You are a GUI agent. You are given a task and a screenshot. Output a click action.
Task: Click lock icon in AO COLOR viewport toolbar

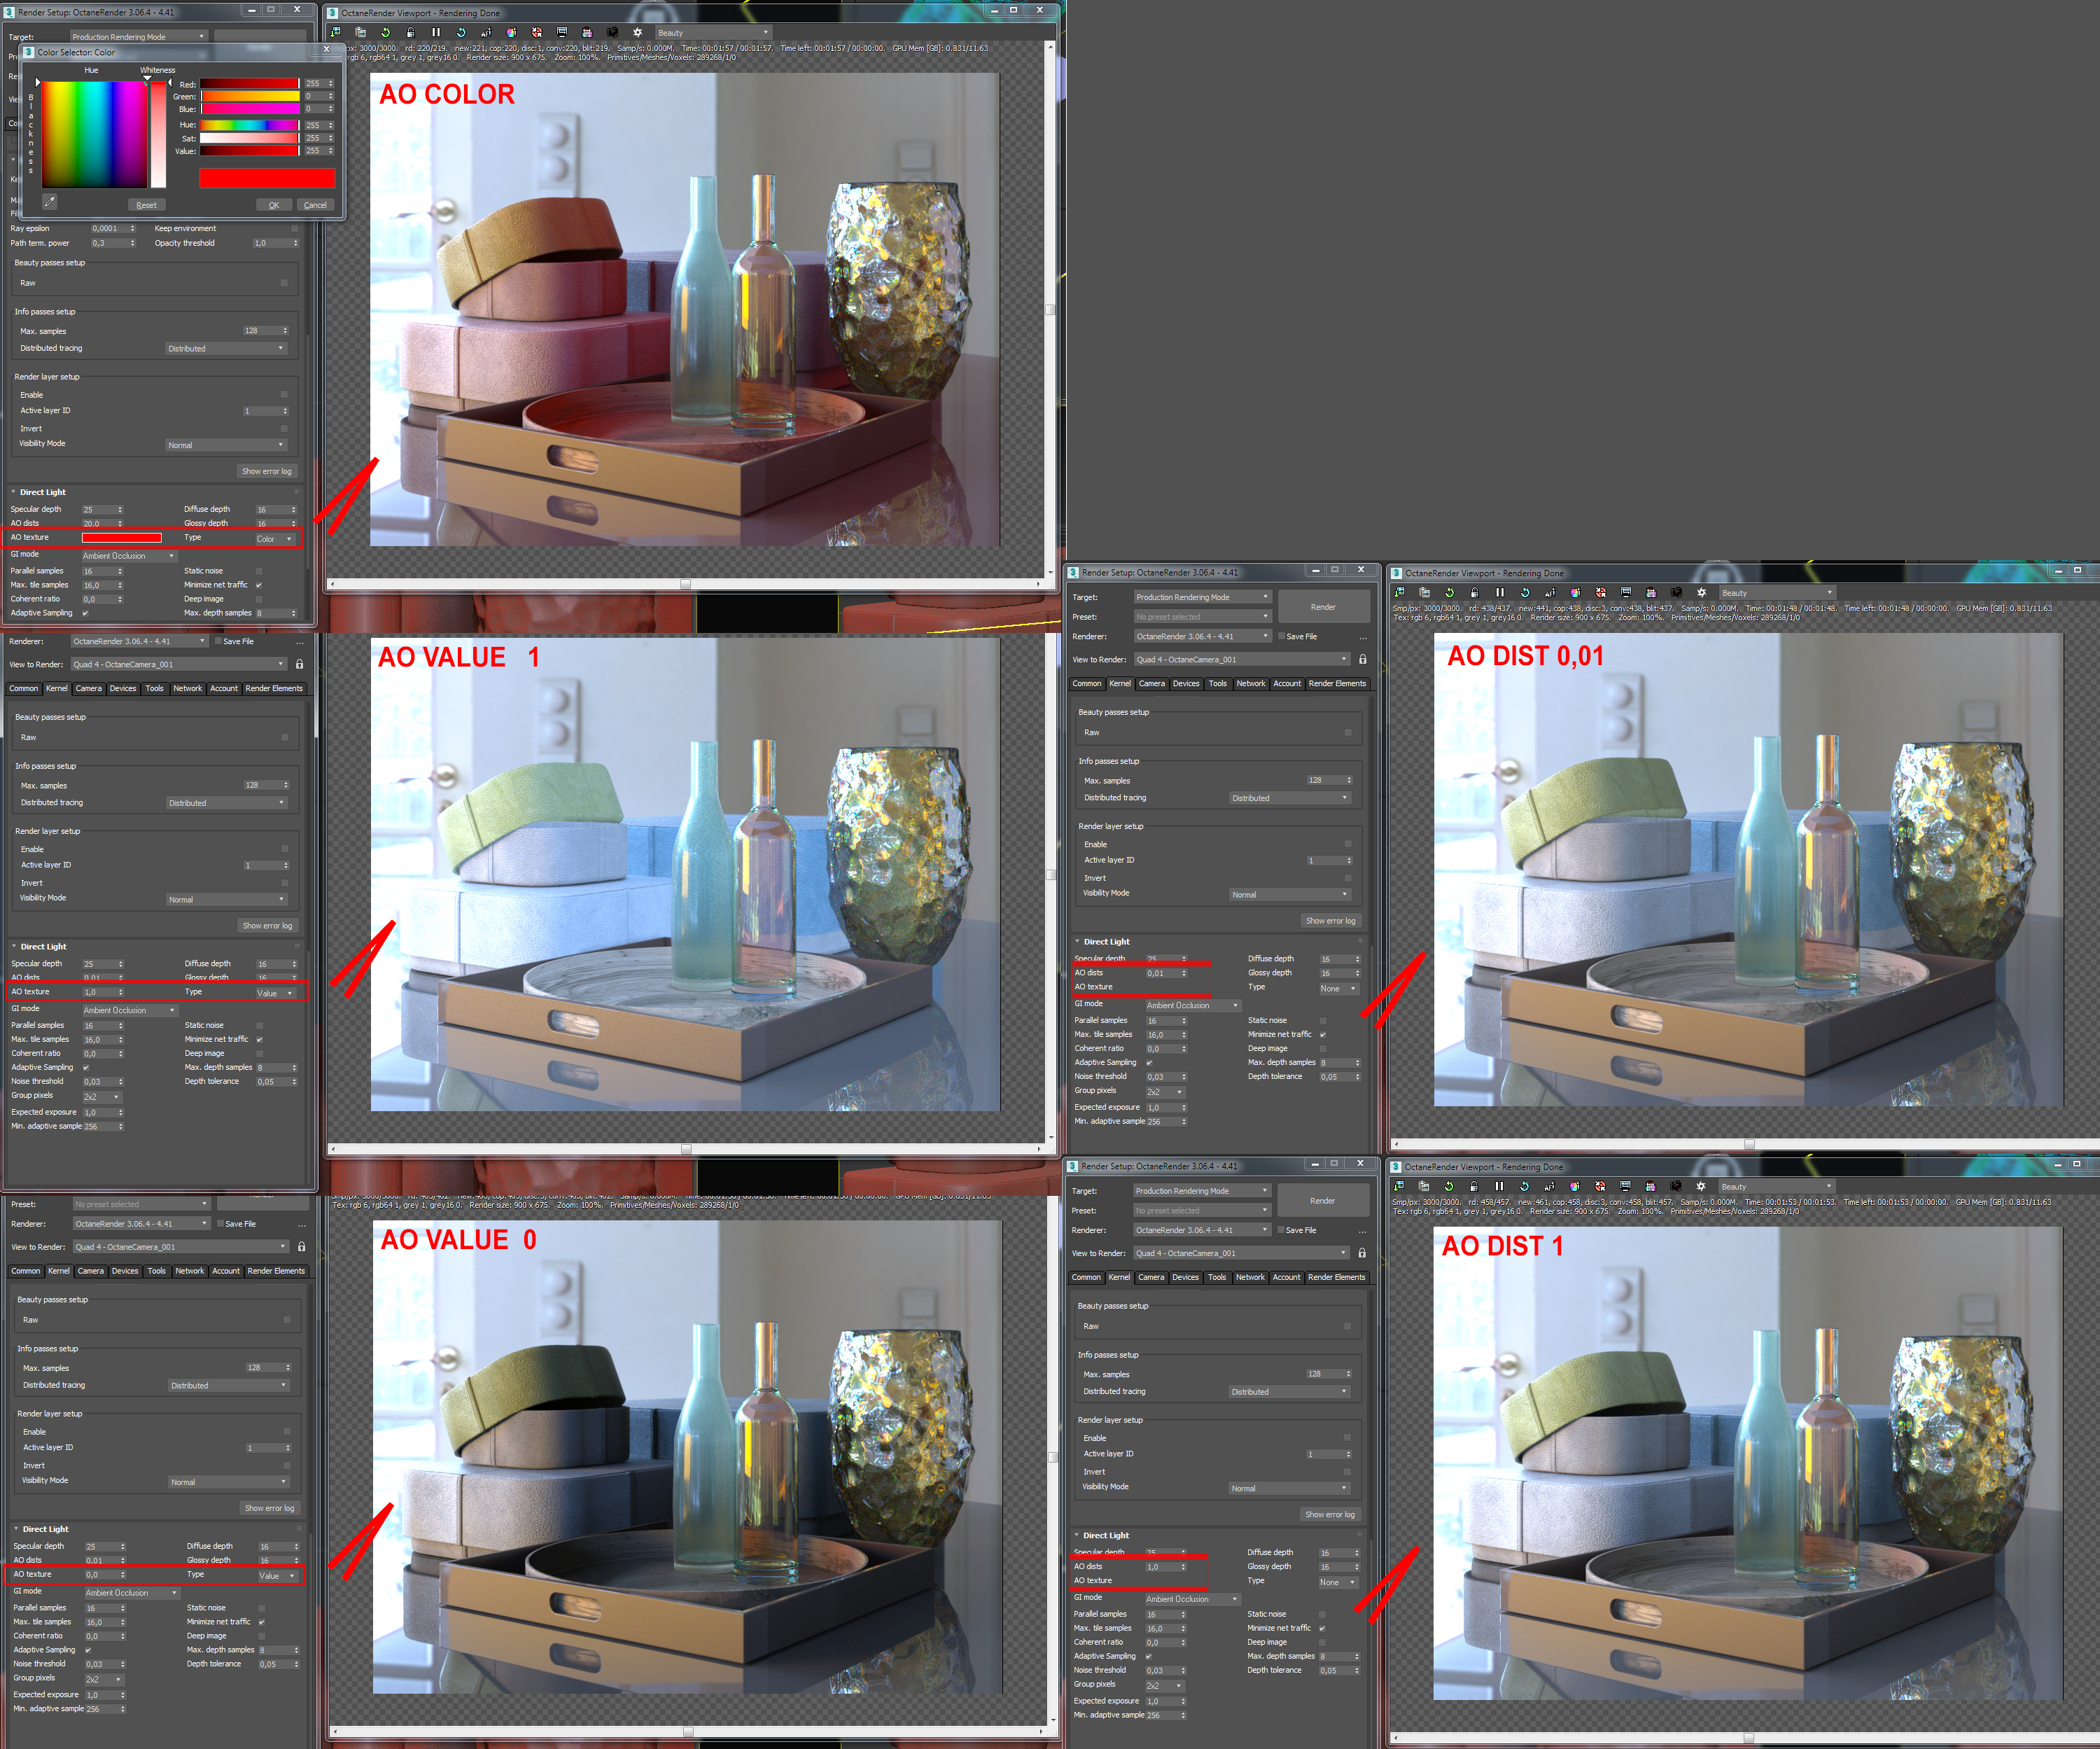(x=411, y=32)
